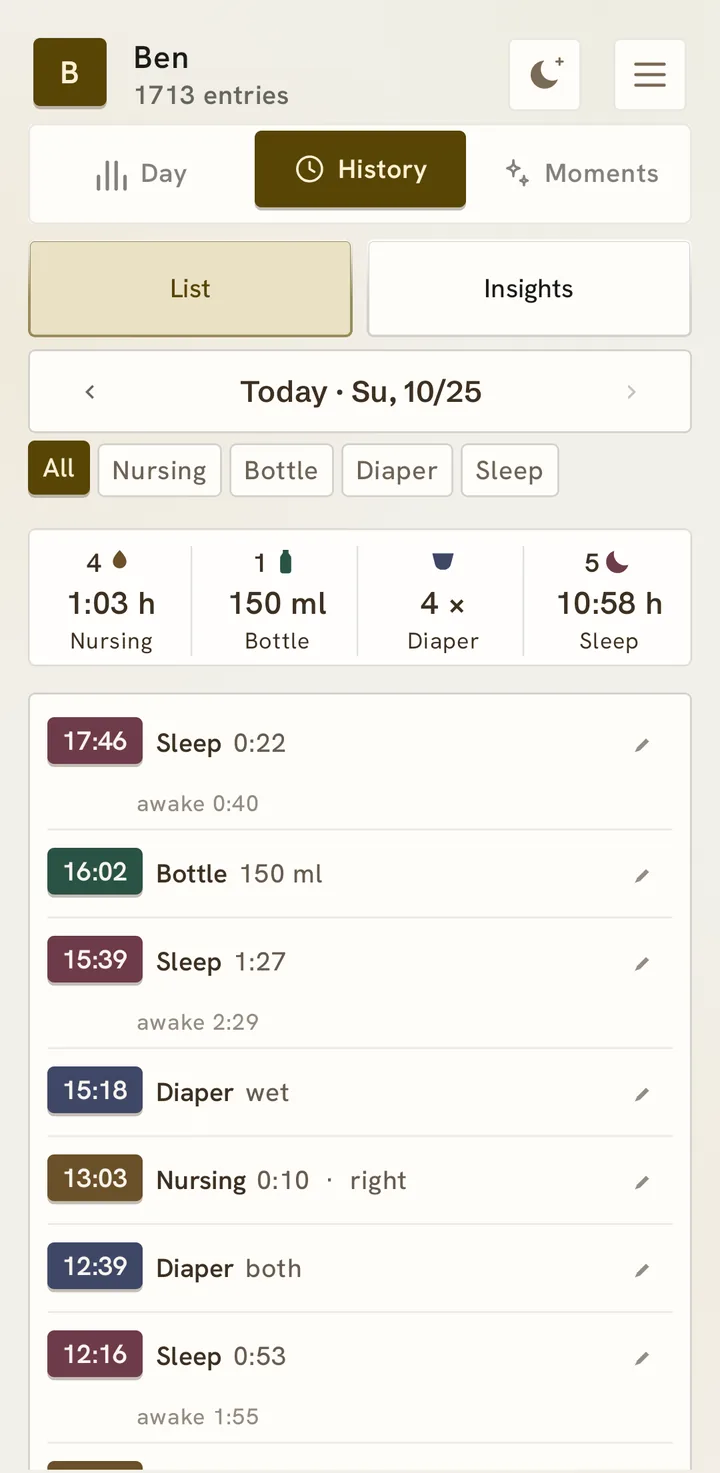Viewport: 720px width, 1473px height.
Task: Select the List view button
Action: [x=190, y=289]
